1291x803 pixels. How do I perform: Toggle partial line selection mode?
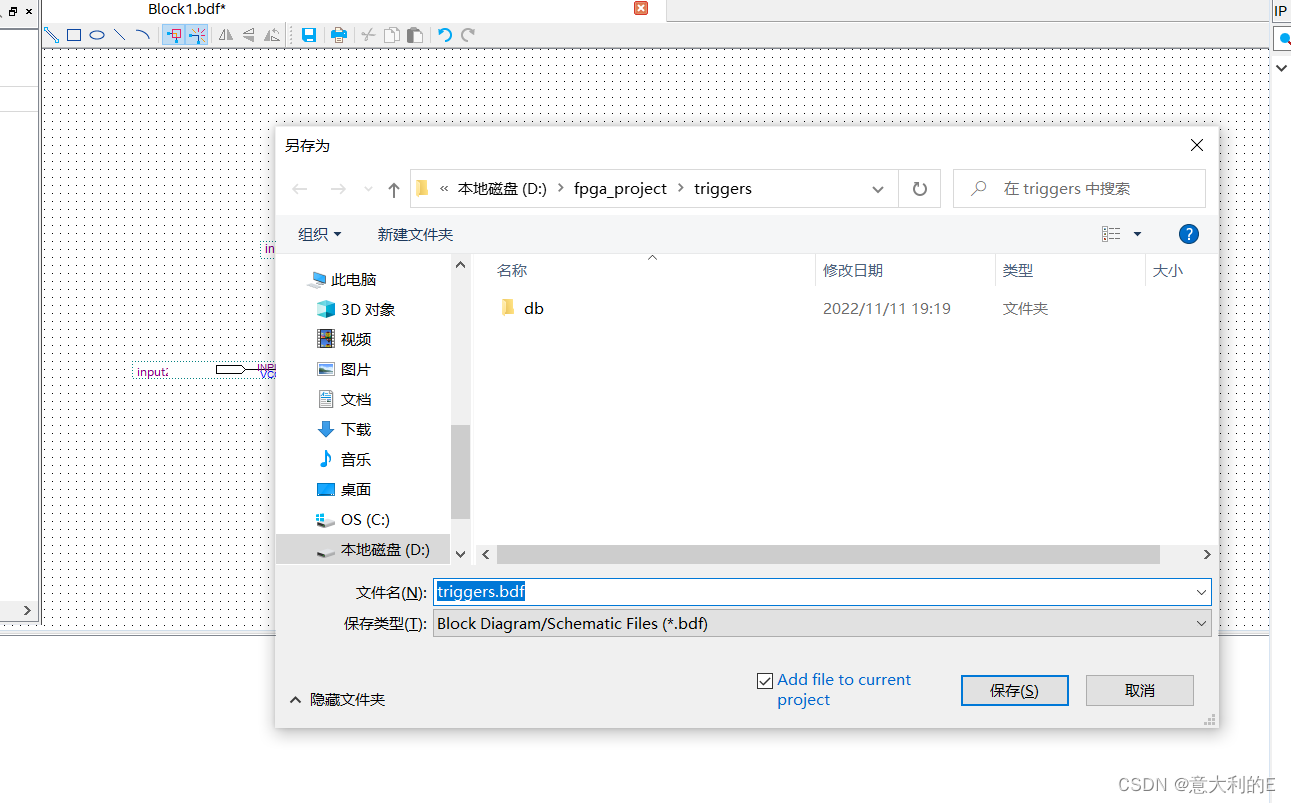[197, 35]
